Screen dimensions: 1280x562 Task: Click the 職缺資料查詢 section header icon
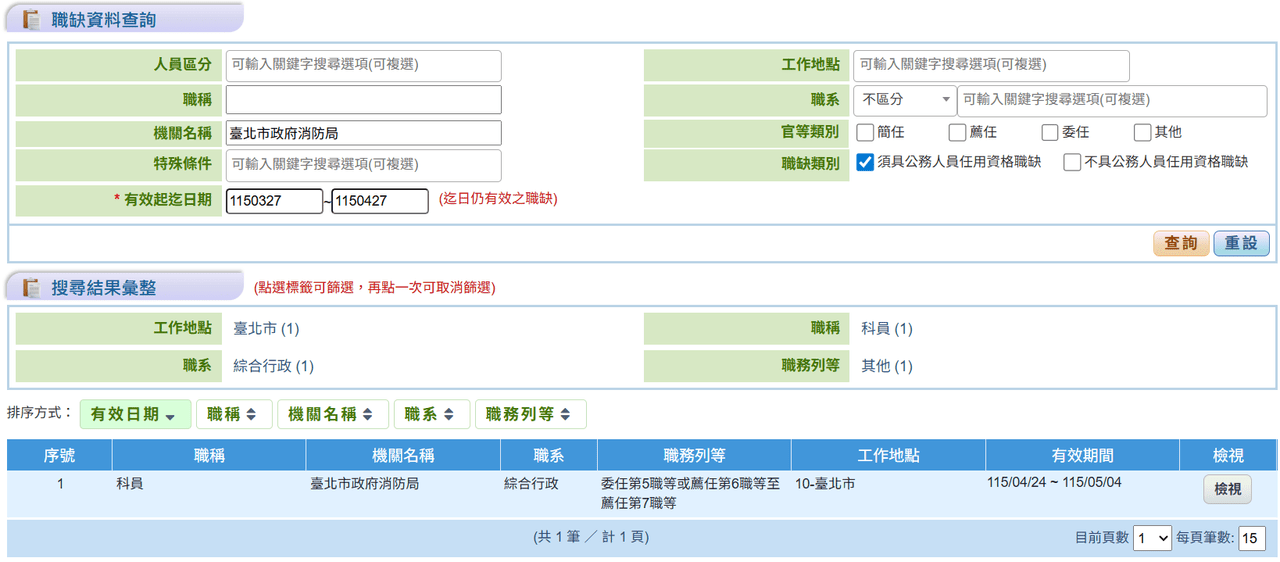pyautogui.click(x=31, y=19)
